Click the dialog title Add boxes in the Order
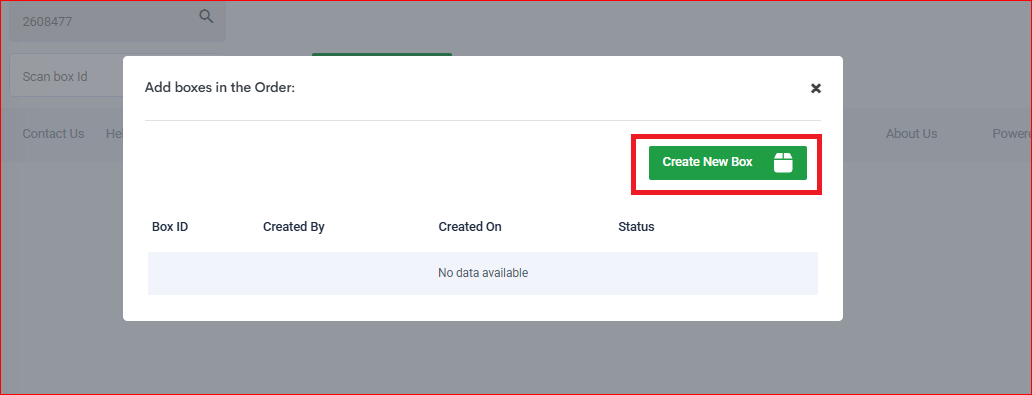This screenshot has height=395, width=1032. click(x=220, y=87)
